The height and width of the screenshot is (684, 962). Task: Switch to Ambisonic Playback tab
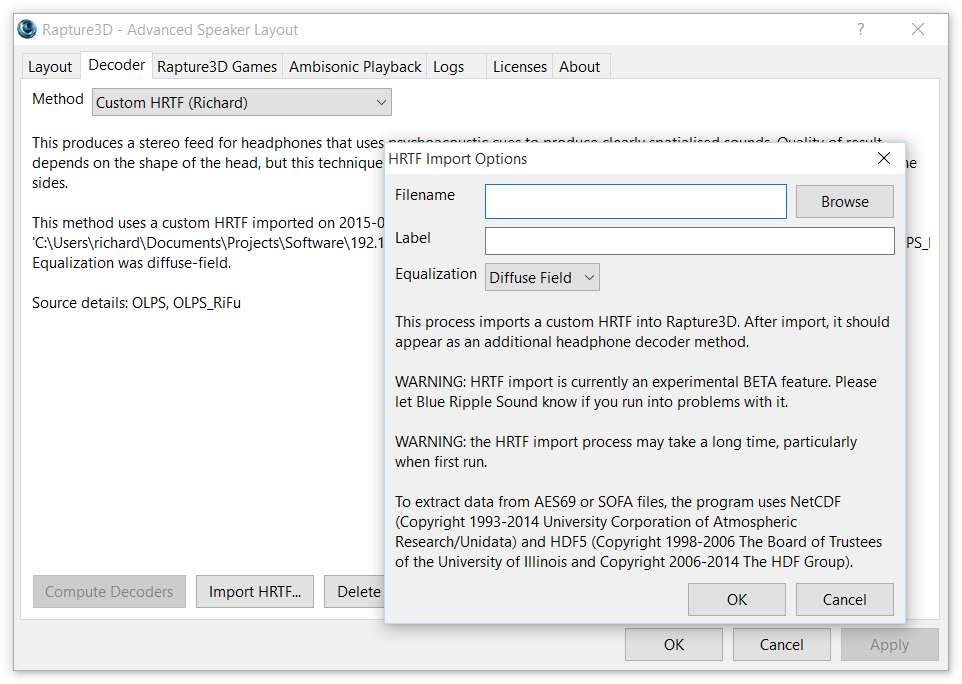pos(355,66)
